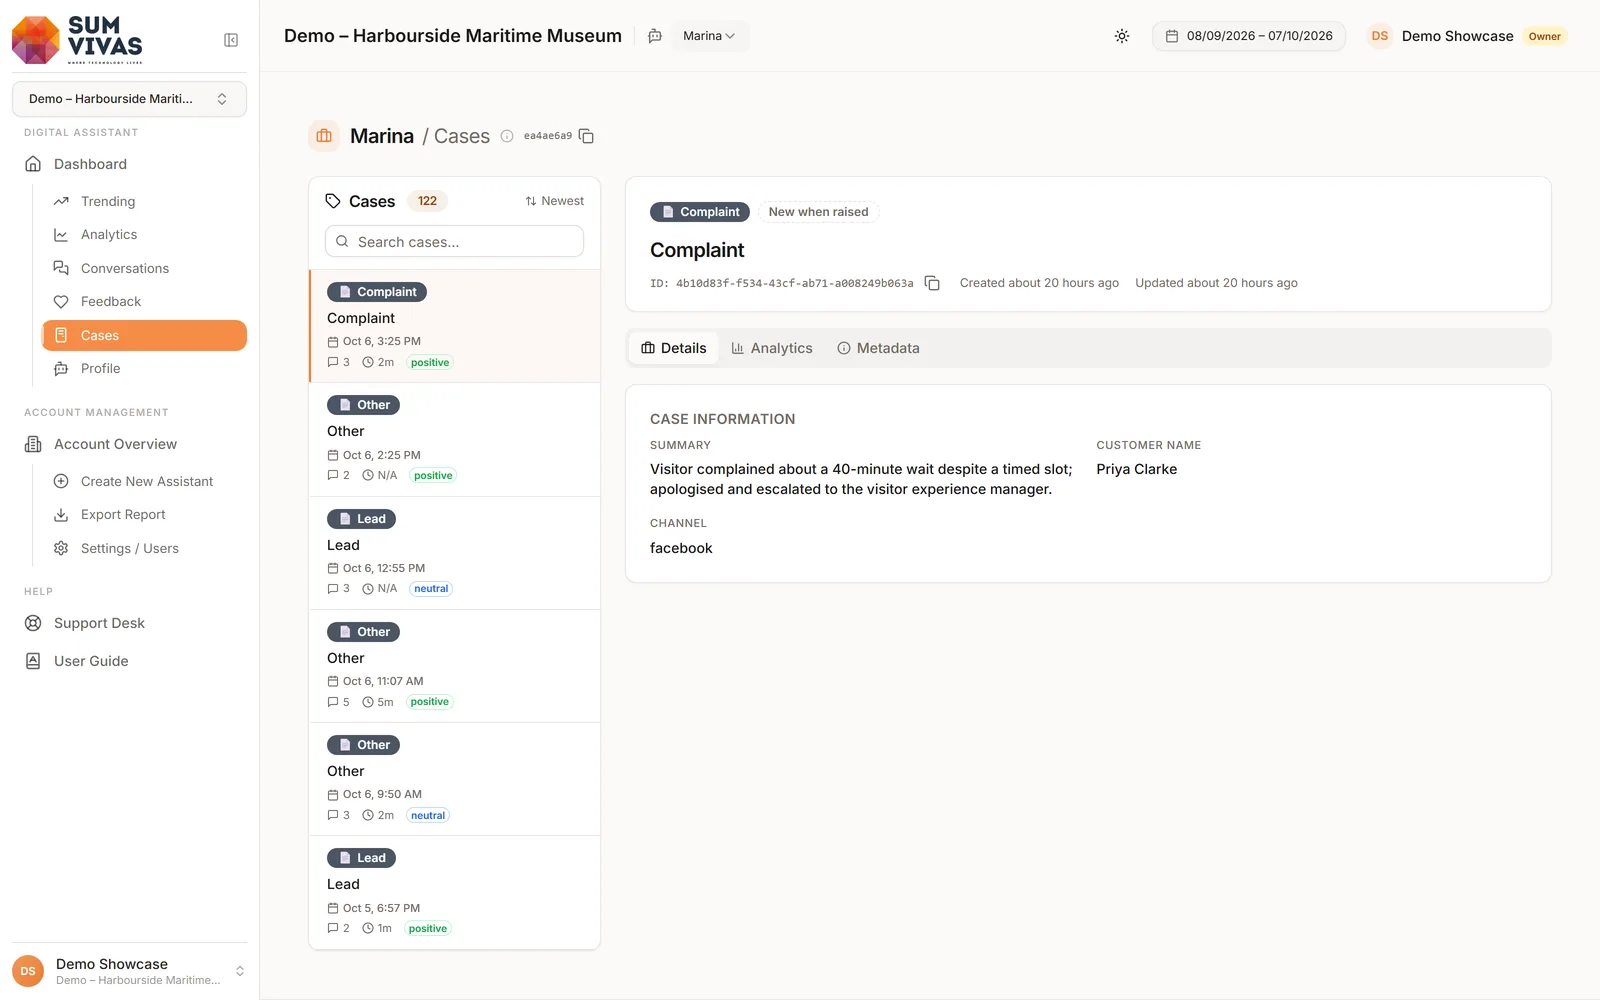This screenshot has width=1600, height=1000.
Task: Select the Complaint case from Oct 6, 3:25 PM
Action: [x=455, y=326]
